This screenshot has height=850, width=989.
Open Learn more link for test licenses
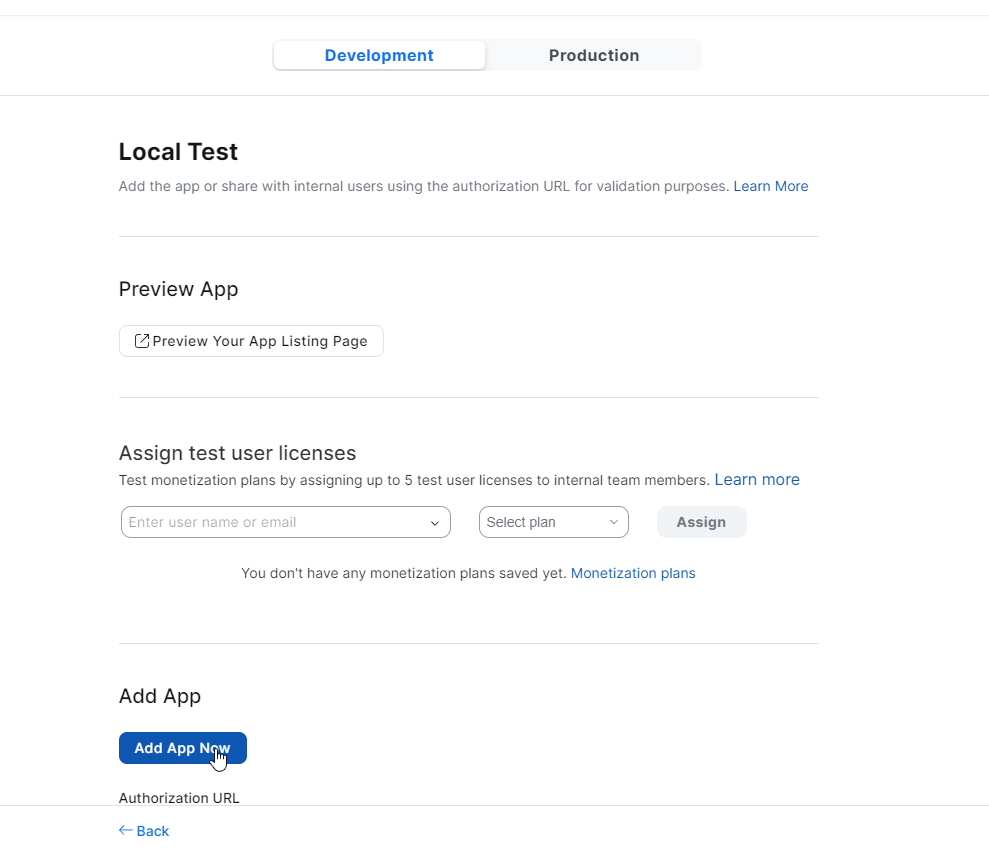point(756,480)
